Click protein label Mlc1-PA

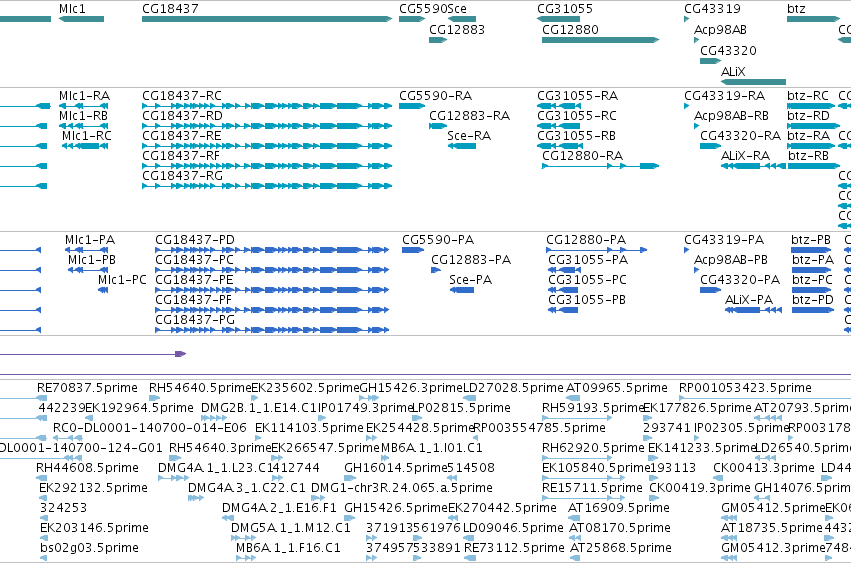tap(90, 240)
